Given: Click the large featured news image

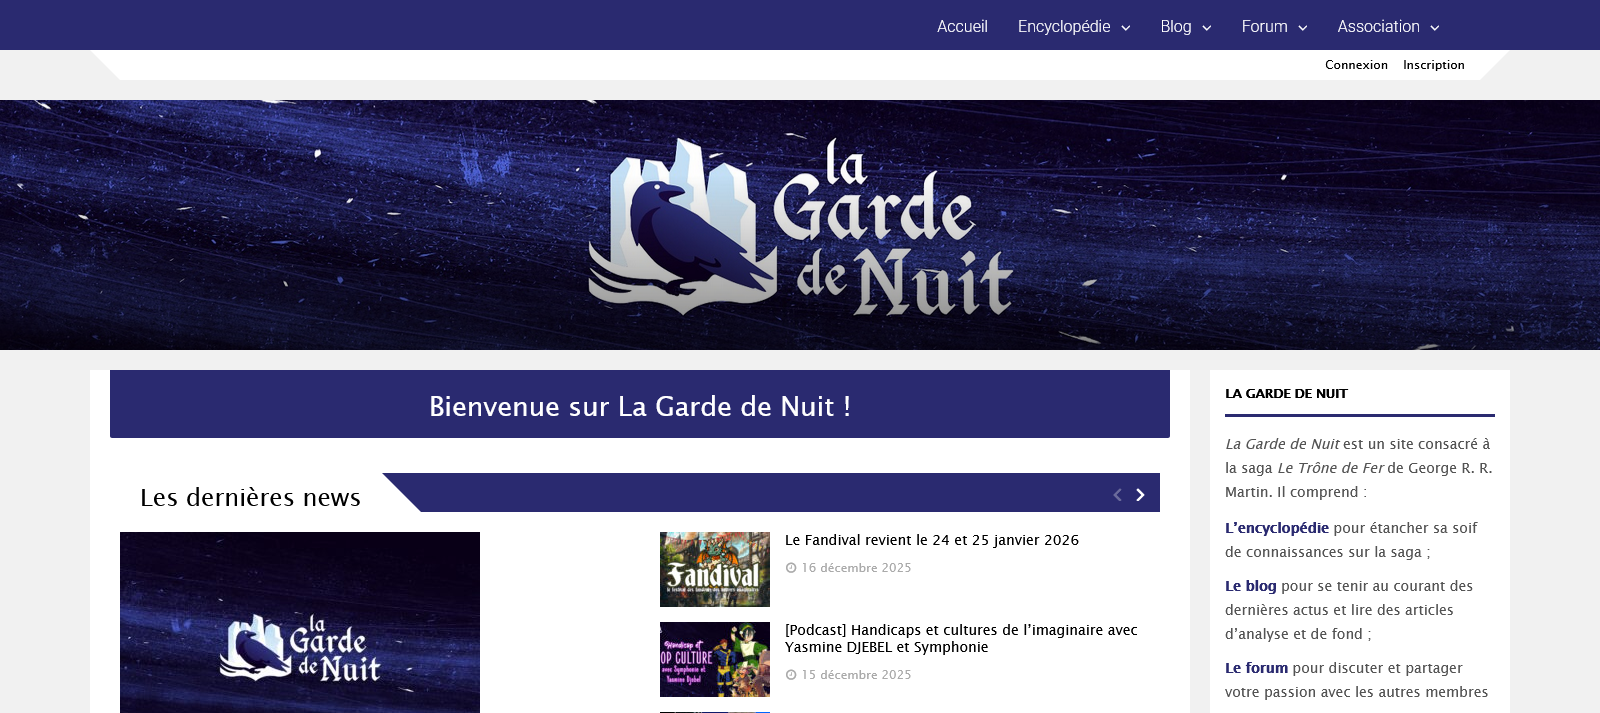Looking at the screenshot, I should [300, 622].
